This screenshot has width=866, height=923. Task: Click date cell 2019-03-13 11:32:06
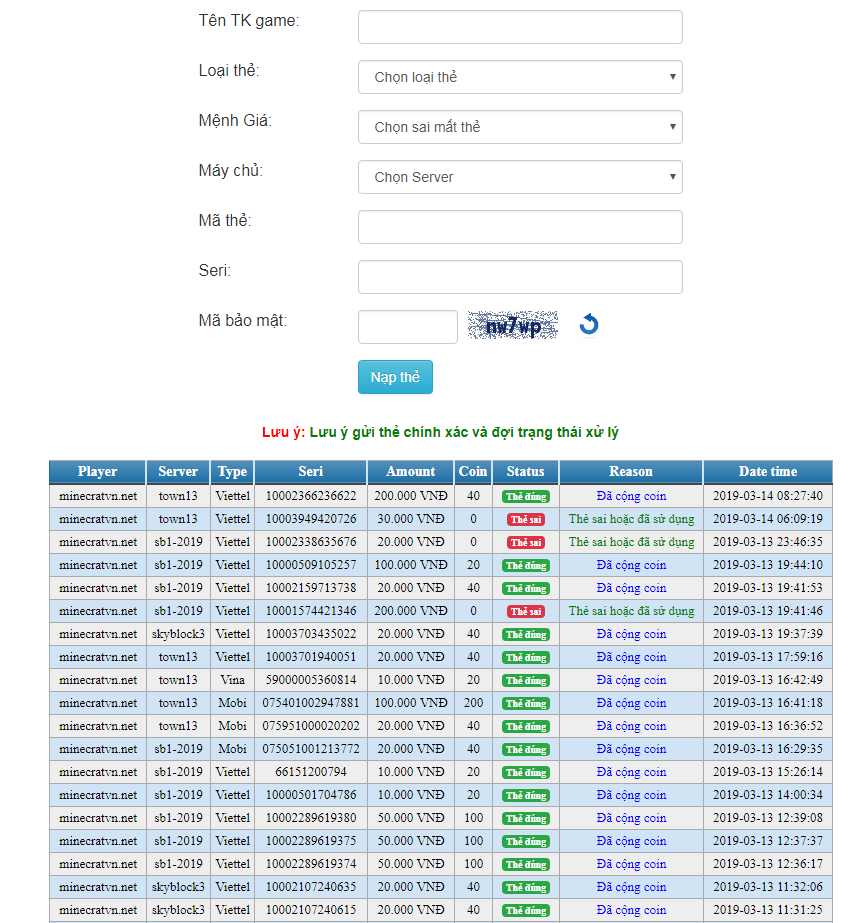point(768,887)
